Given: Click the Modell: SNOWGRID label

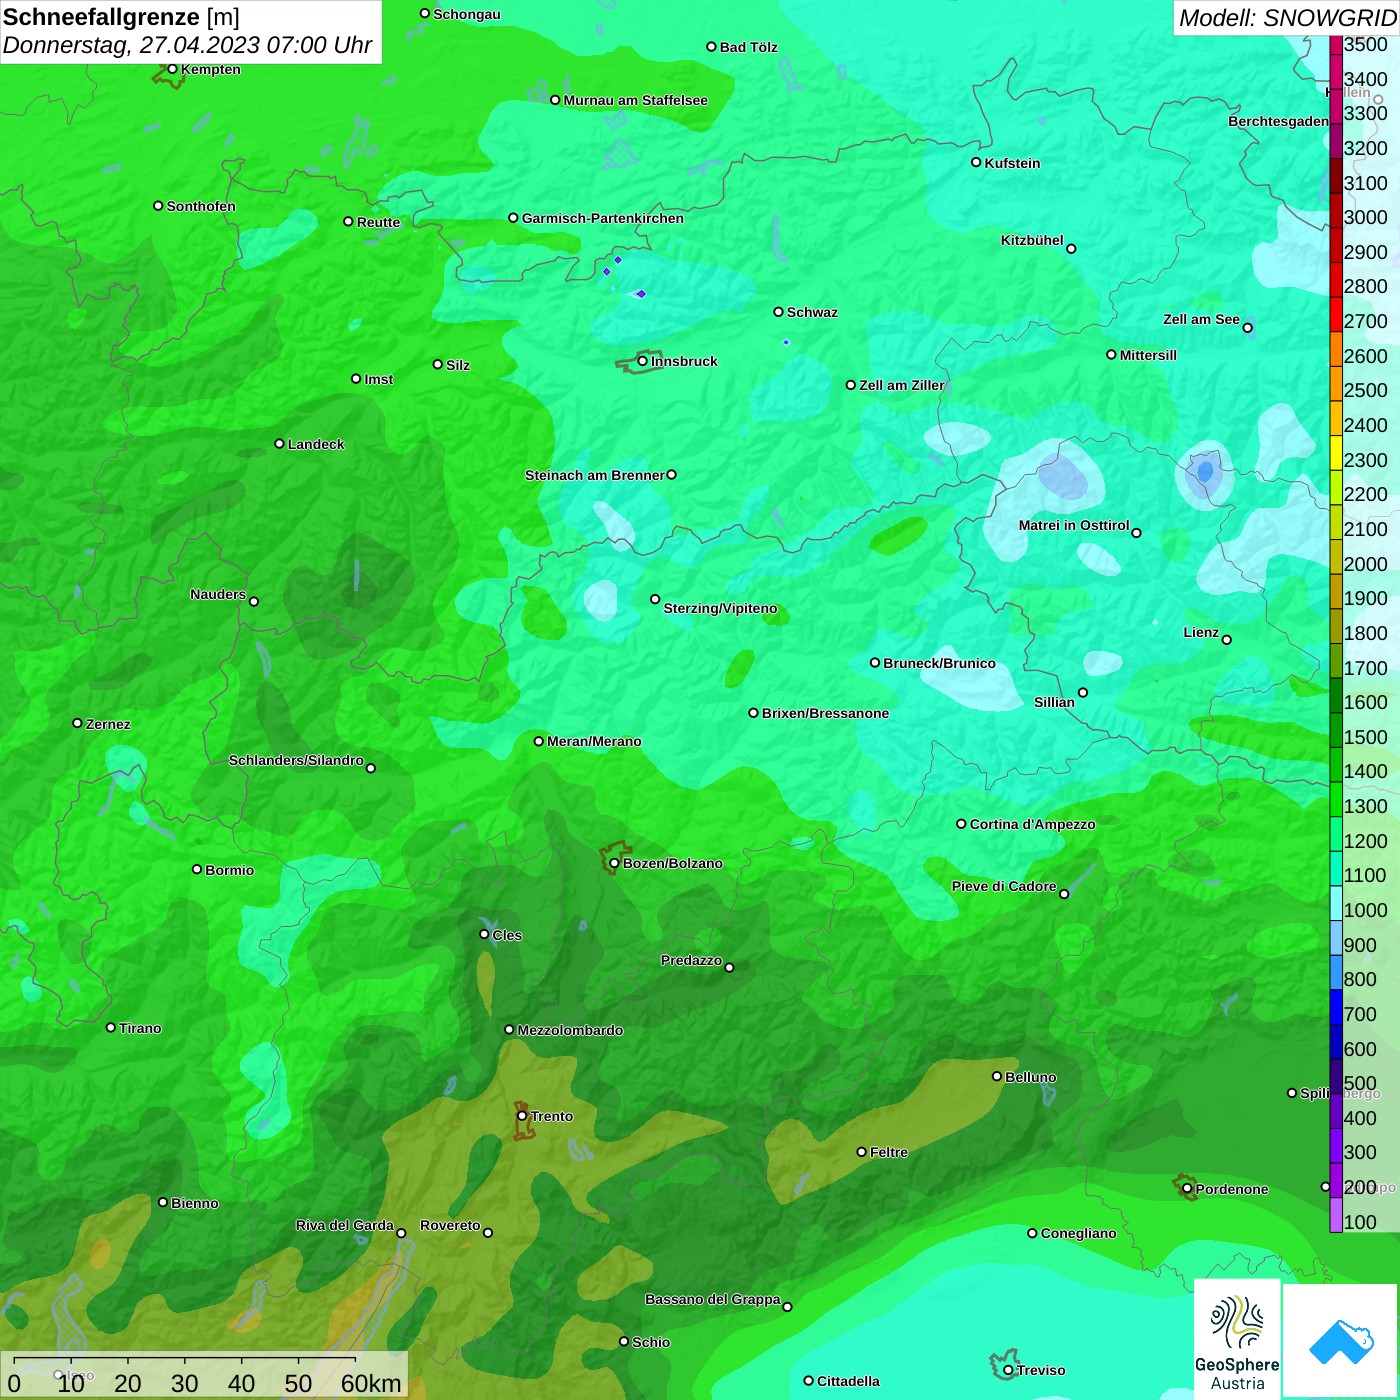Looking at the screenshot, I should [x=1287, y=18].
